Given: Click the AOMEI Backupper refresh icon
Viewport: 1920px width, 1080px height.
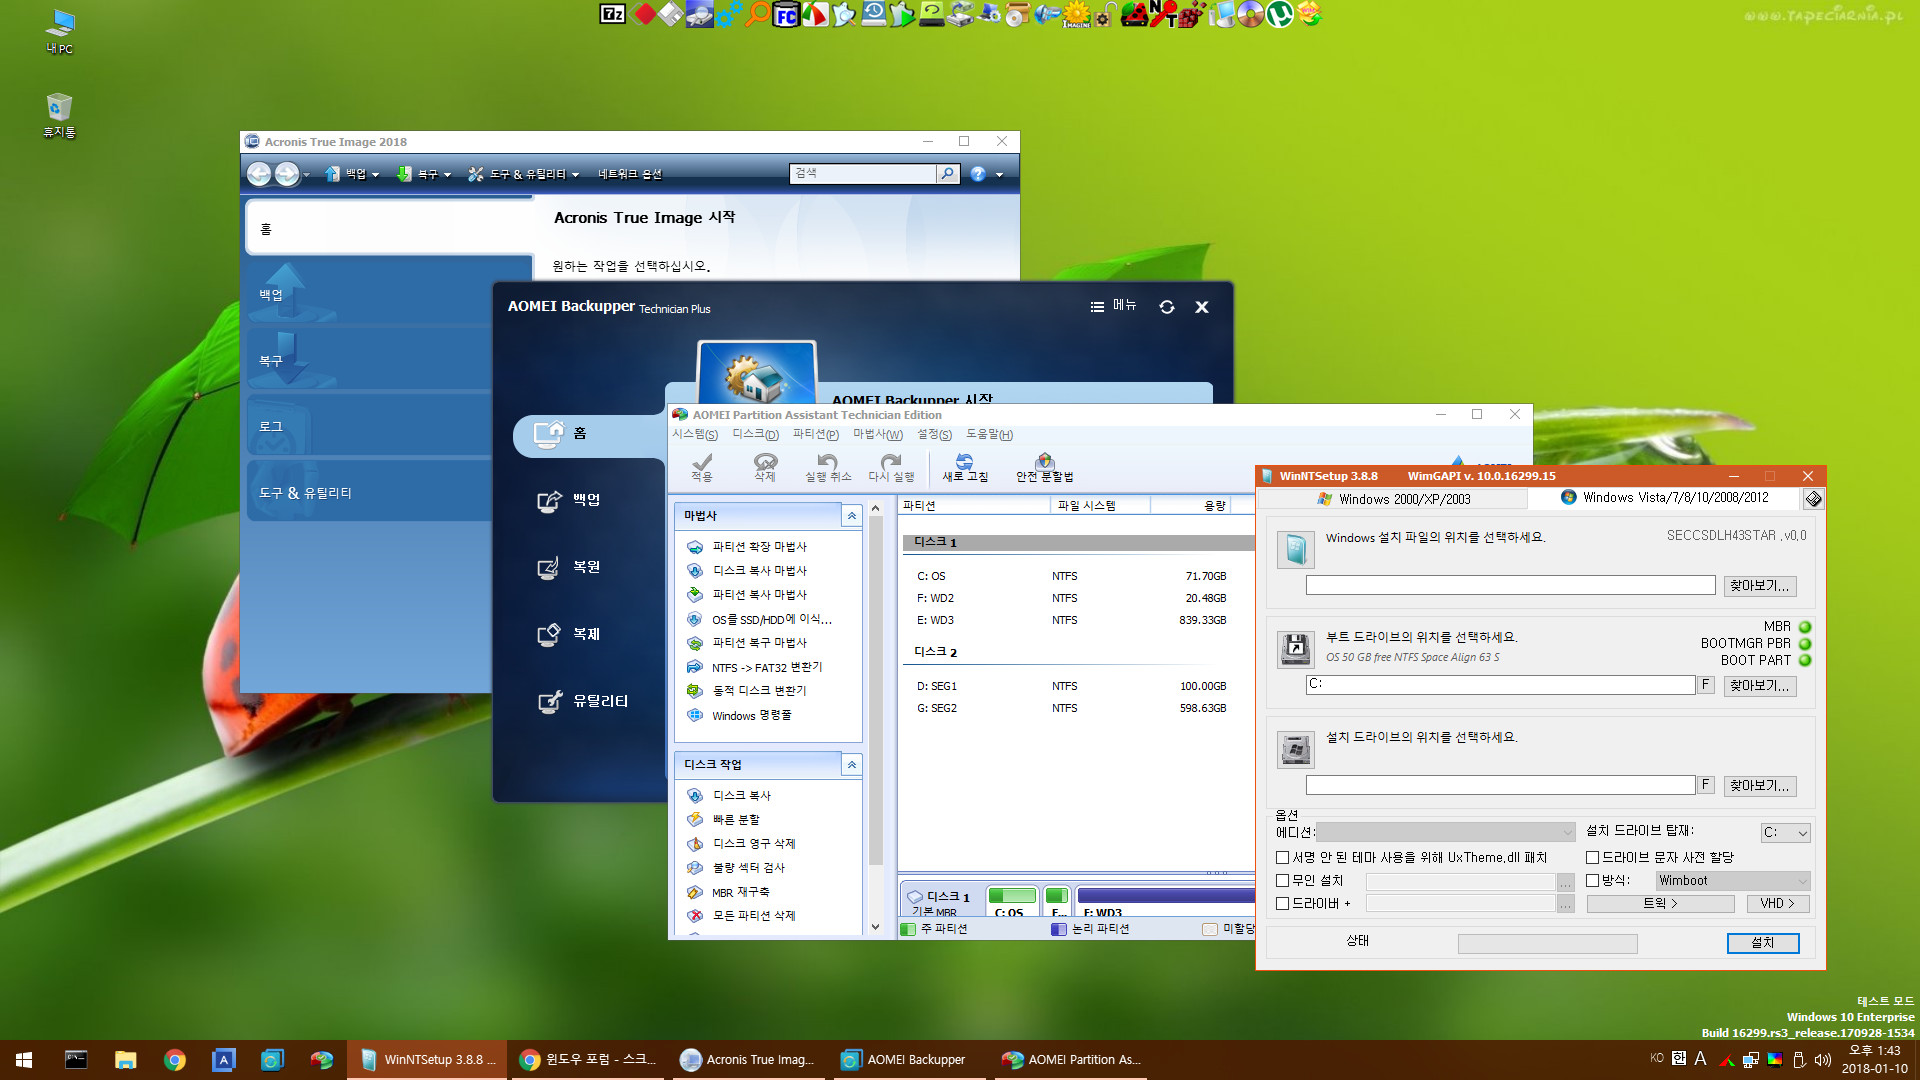Looking at the screenshot, I should (1166, 307).
